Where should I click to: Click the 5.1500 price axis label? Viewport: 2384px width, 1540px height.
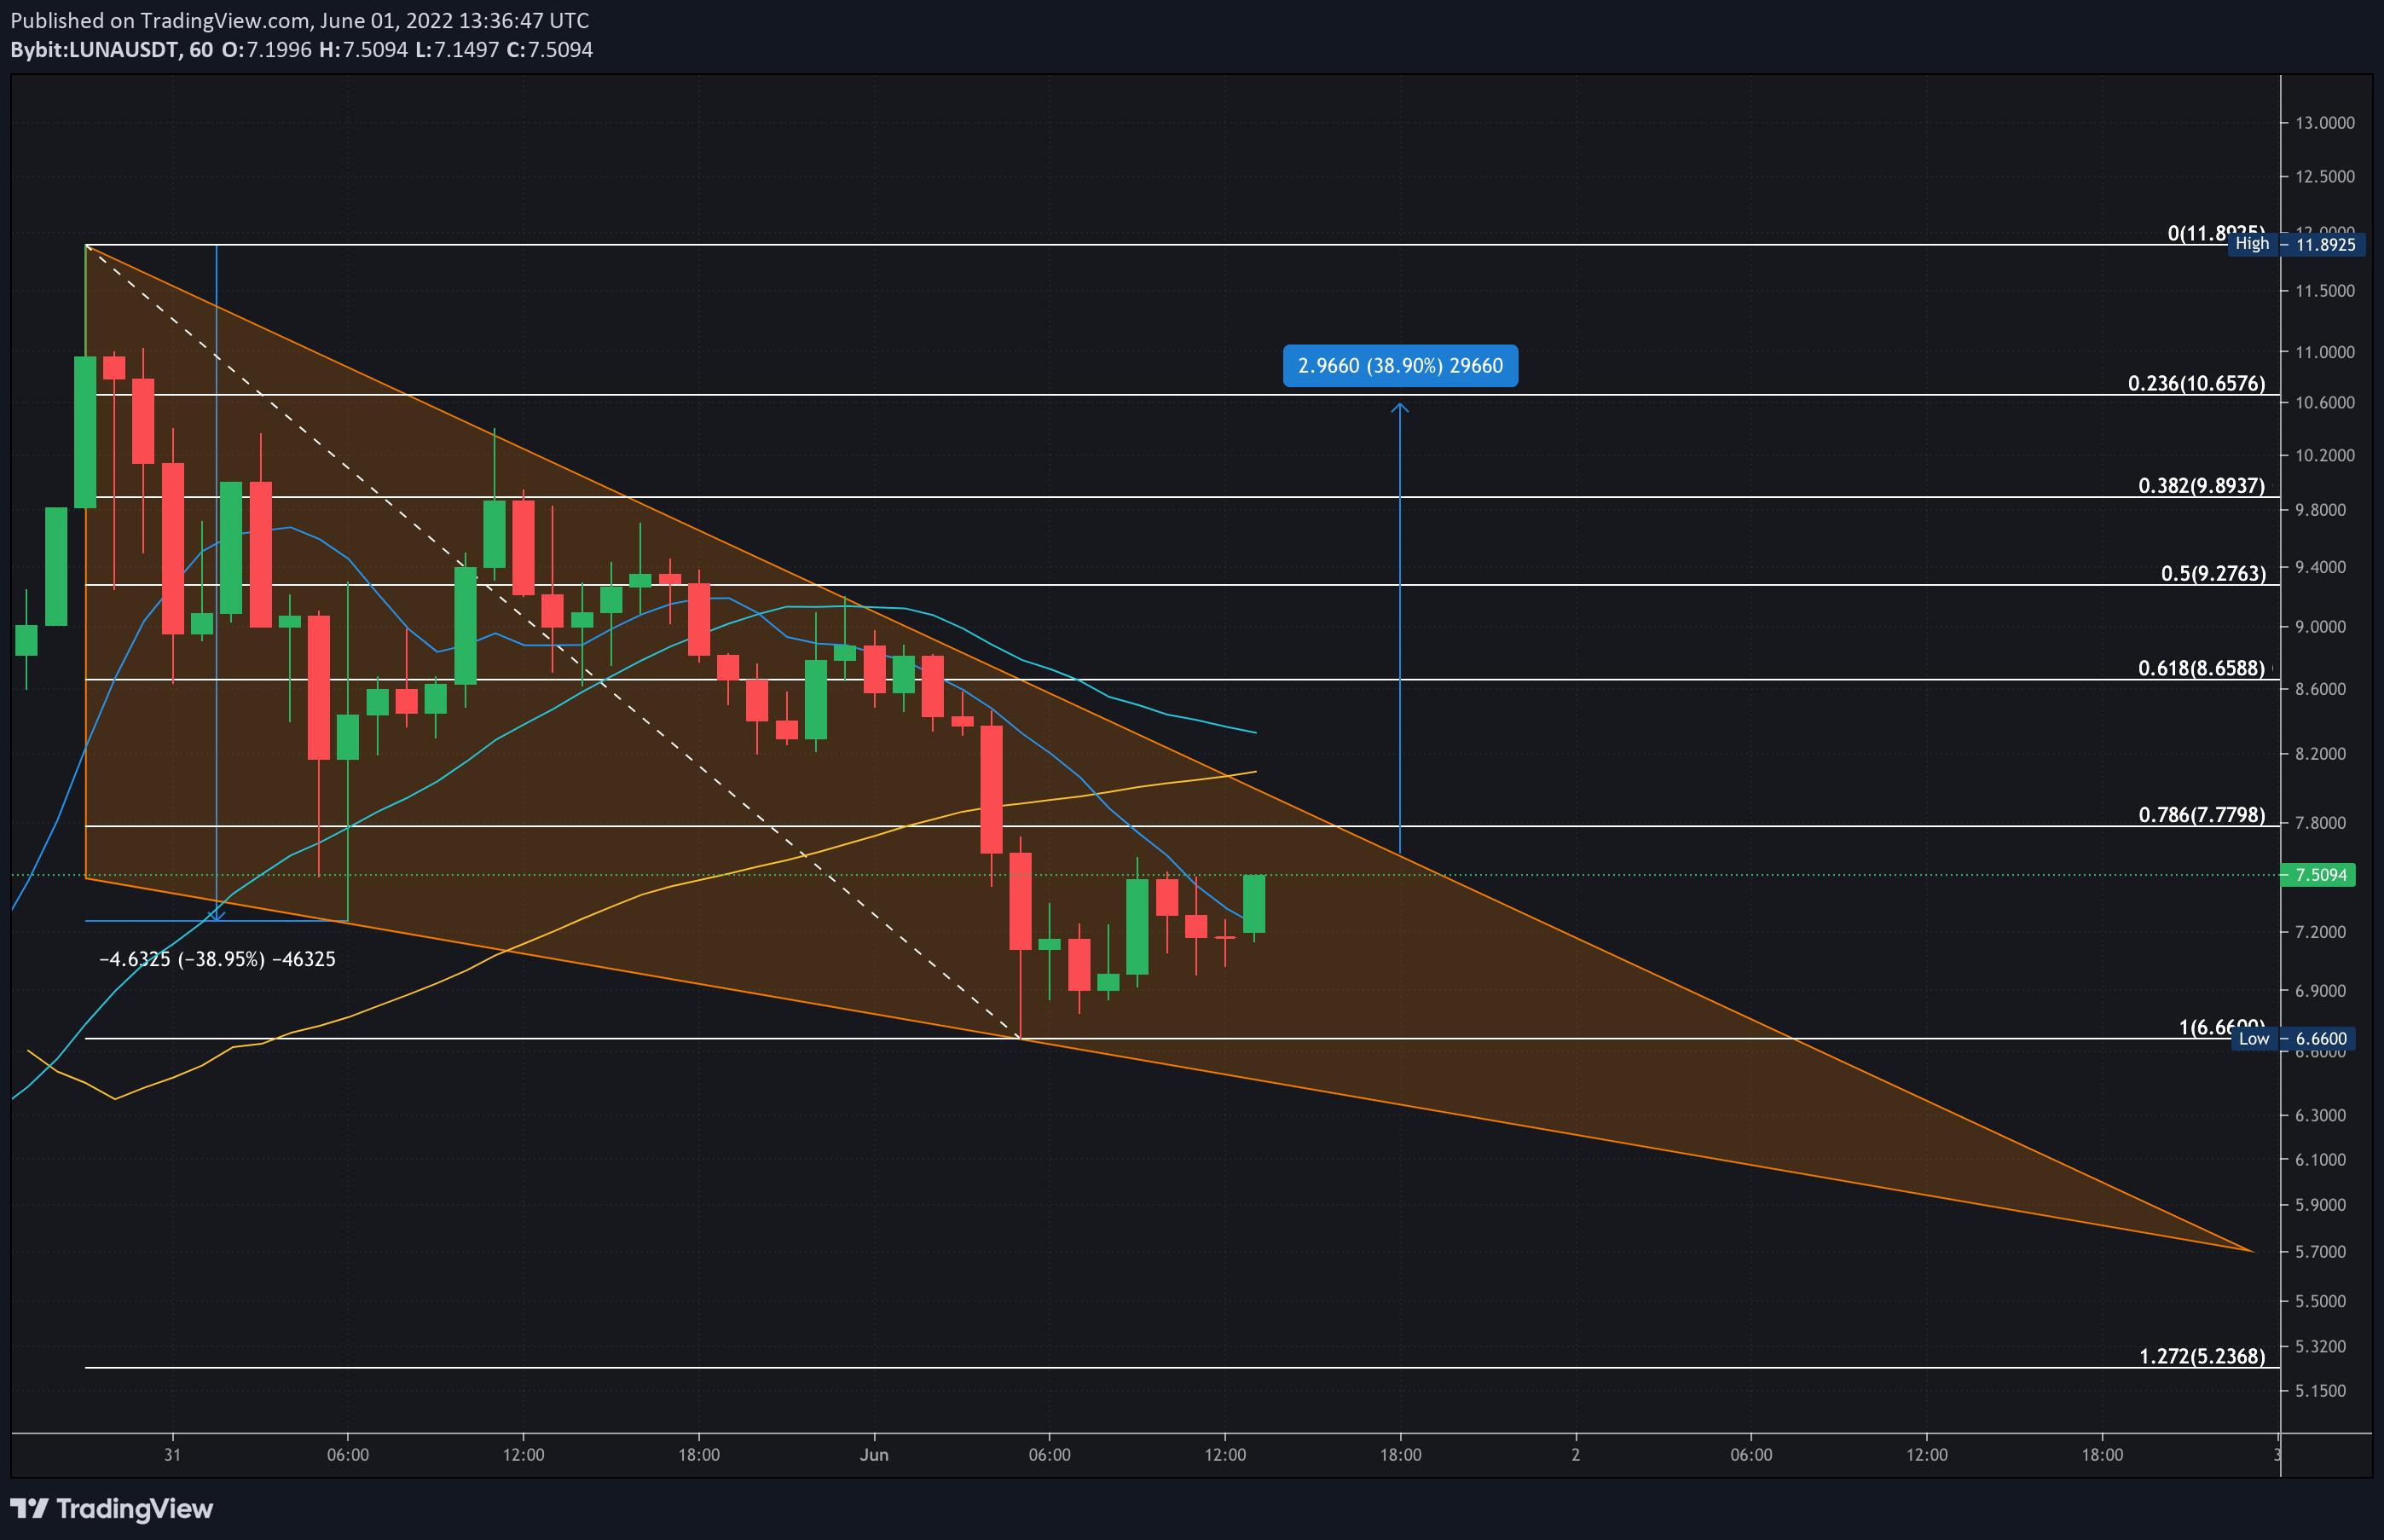click(x=2320, y=1391)
